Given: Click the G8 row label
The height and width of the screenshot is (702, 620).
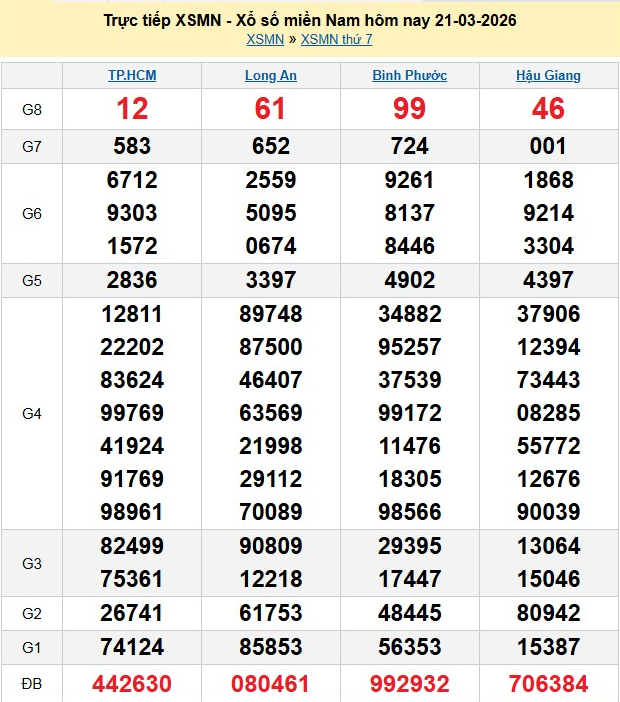Looking at the screenshot, I should [32, 109].
